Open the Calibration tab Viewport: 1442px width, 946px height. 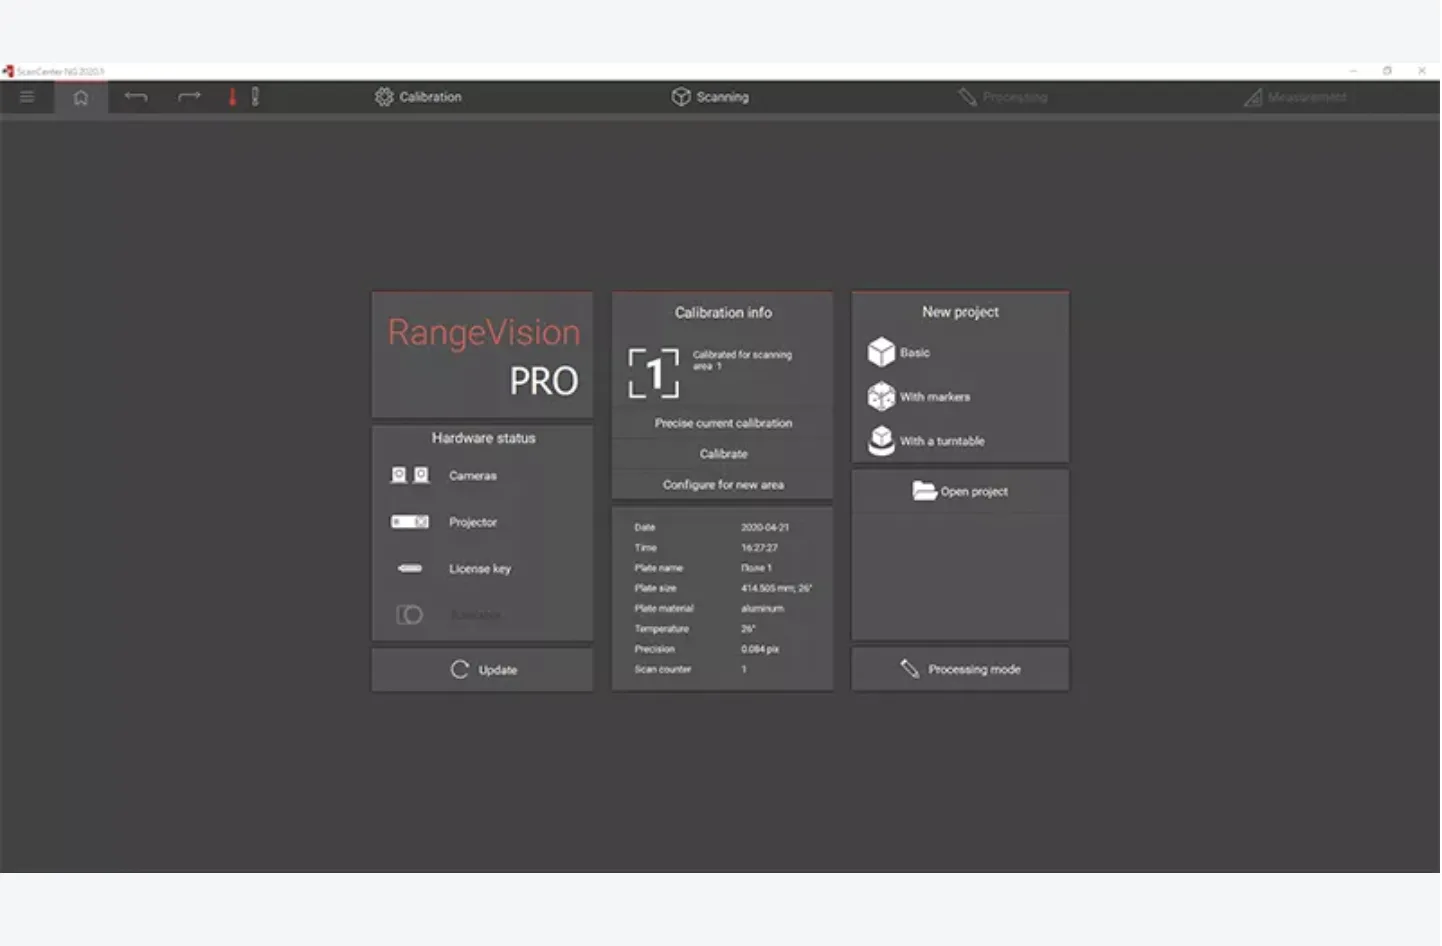coord(418,97)
